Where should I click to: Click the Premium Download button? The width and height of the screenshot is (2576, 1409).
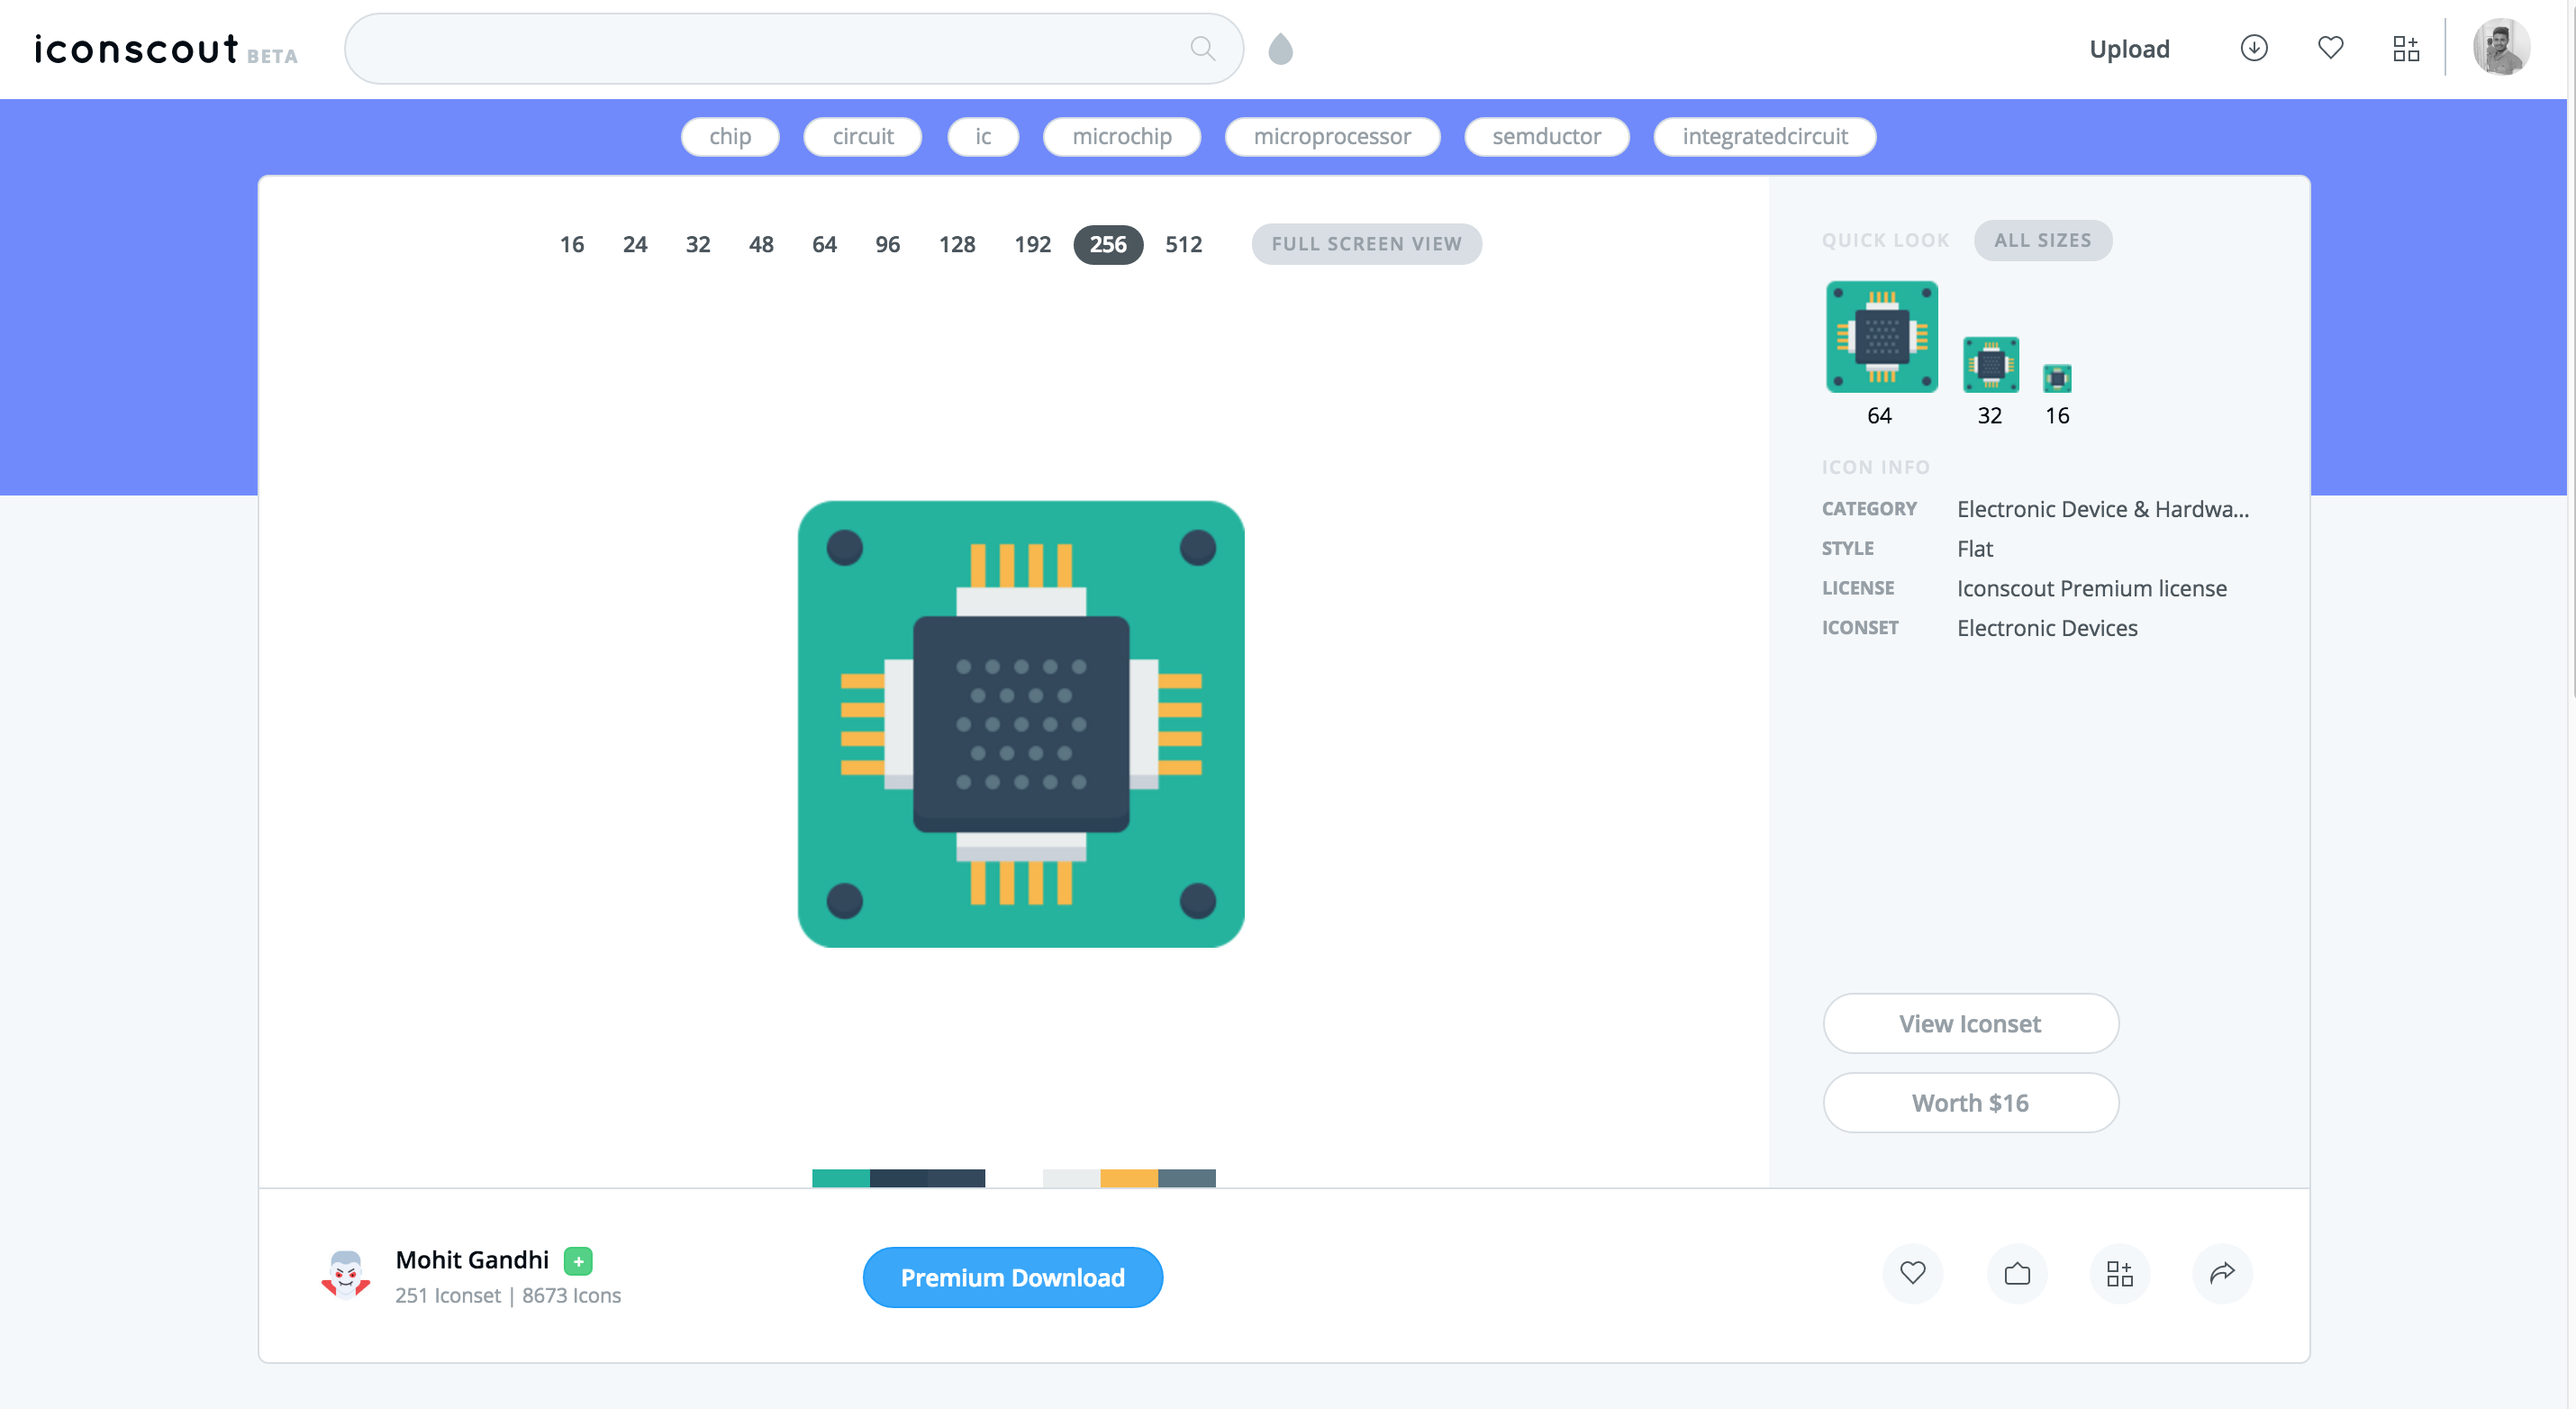1012,1277
